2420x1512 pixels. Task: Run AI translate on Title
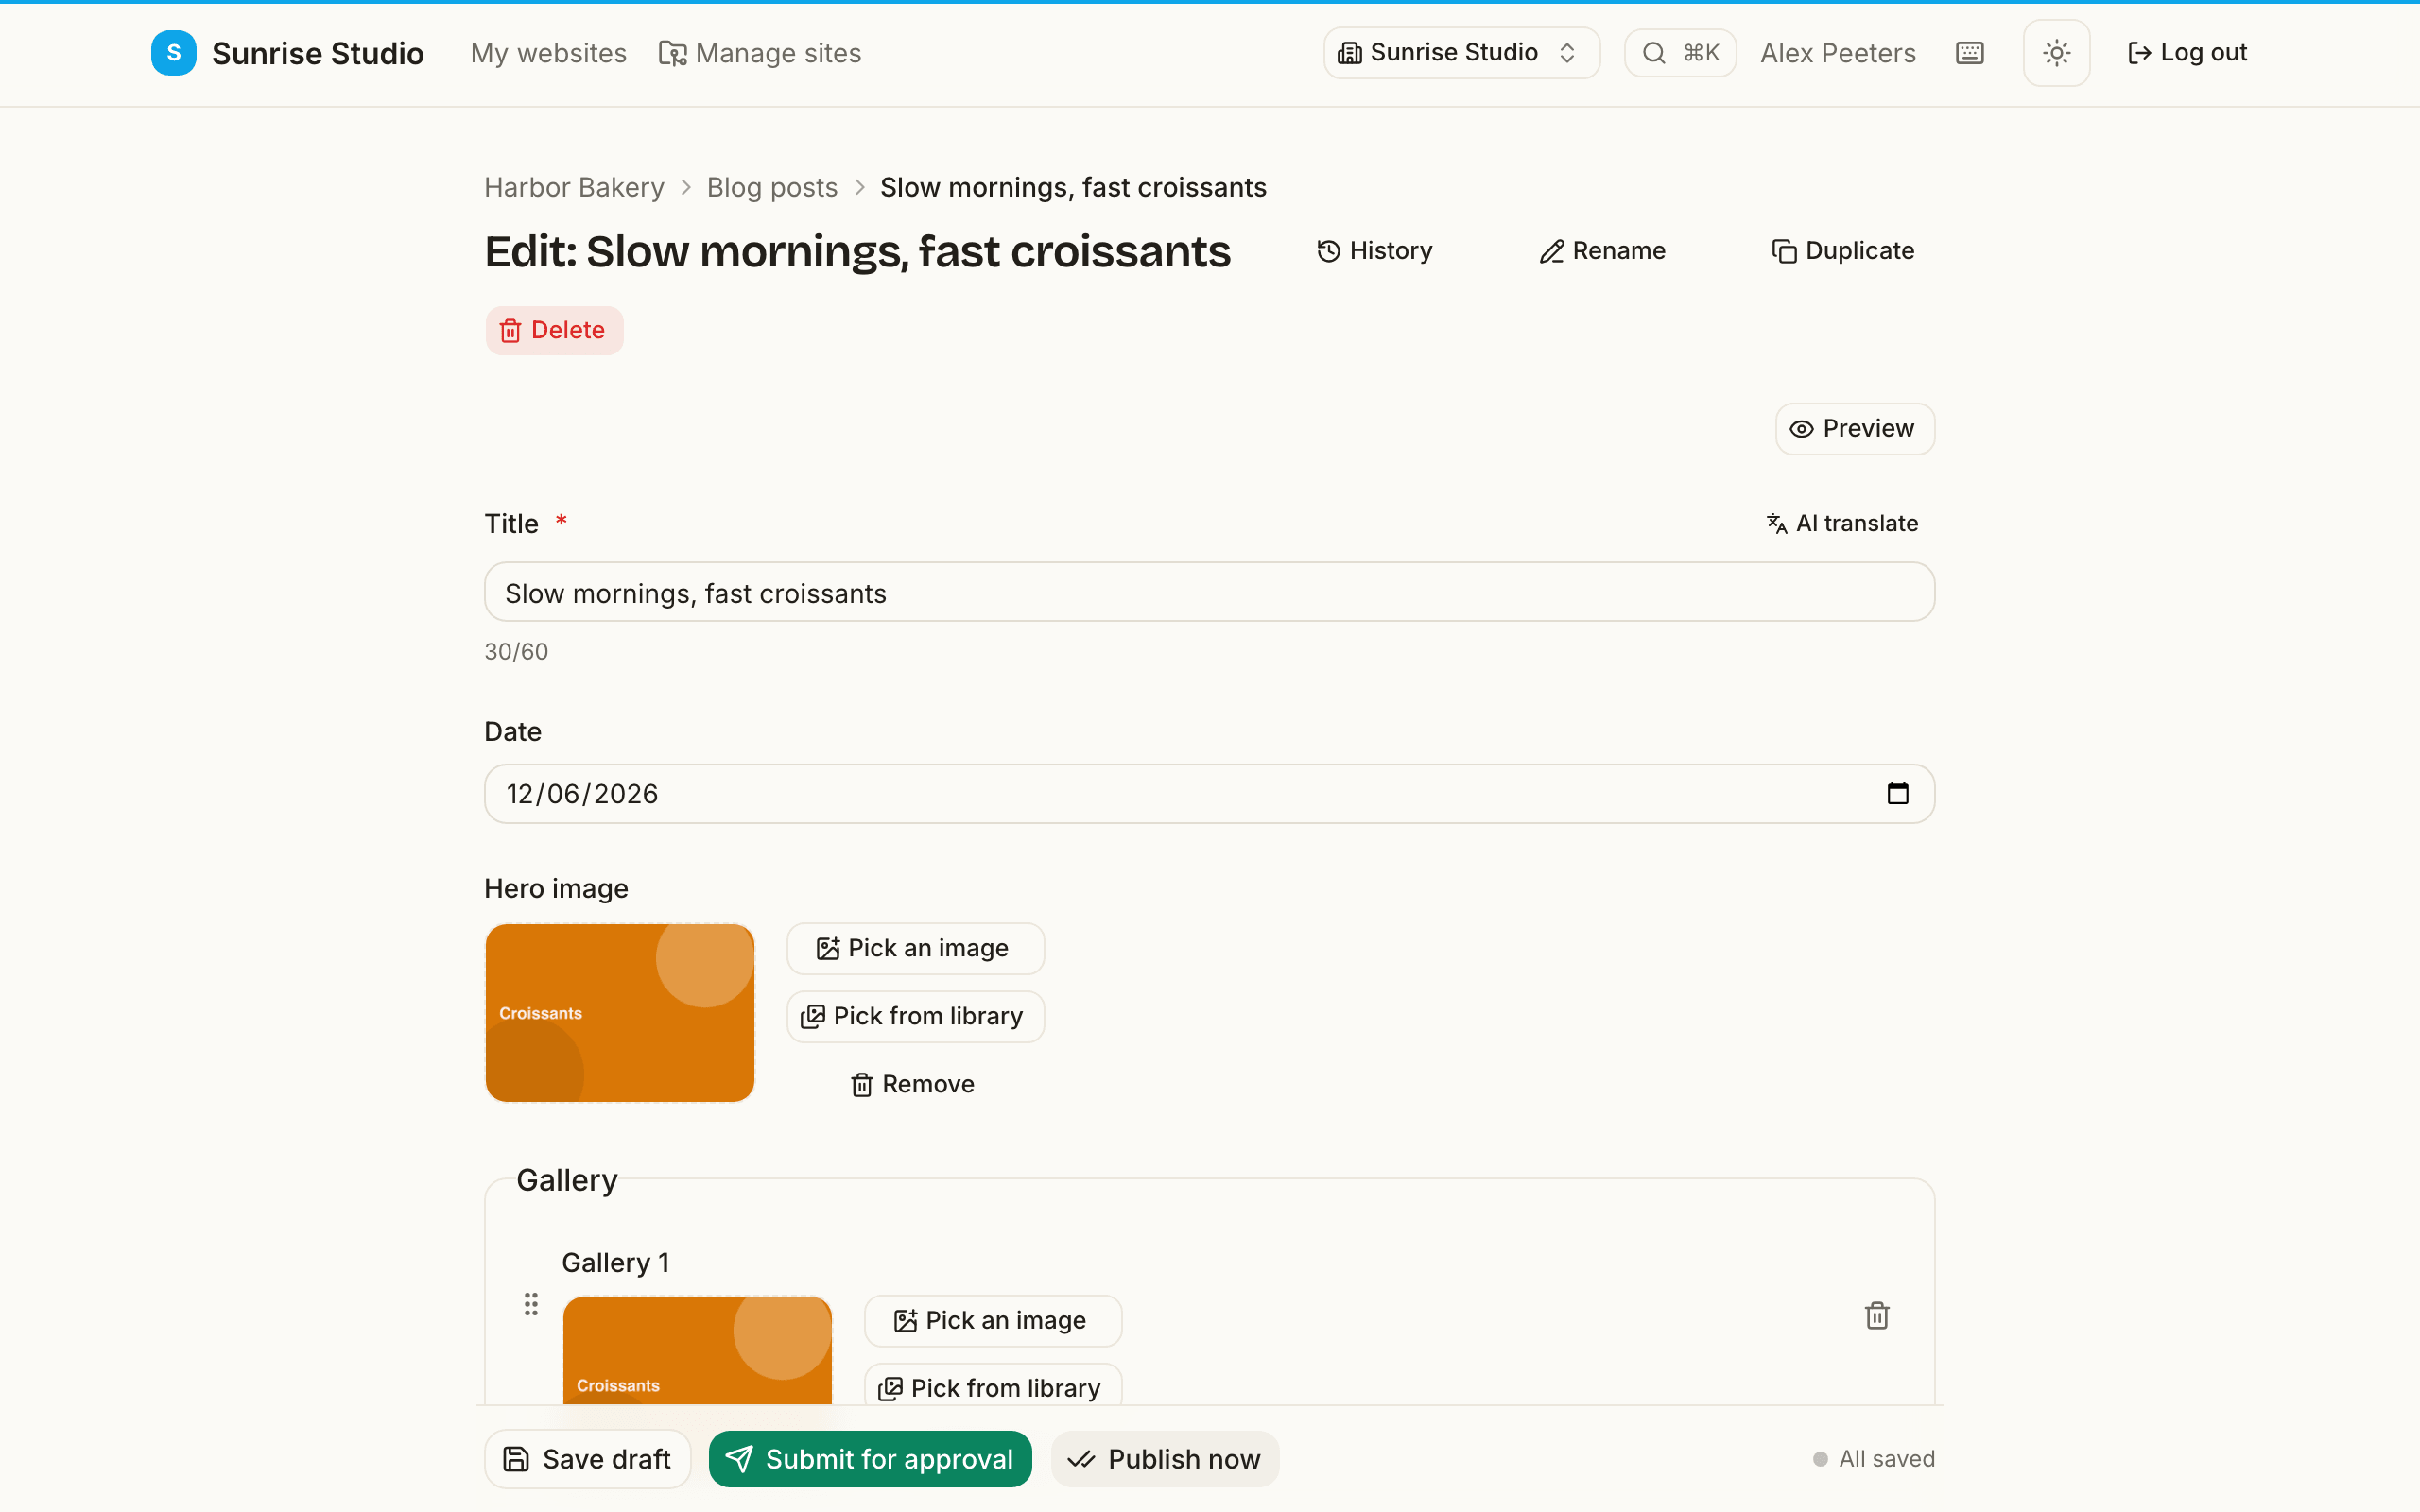coord(1842,523)
